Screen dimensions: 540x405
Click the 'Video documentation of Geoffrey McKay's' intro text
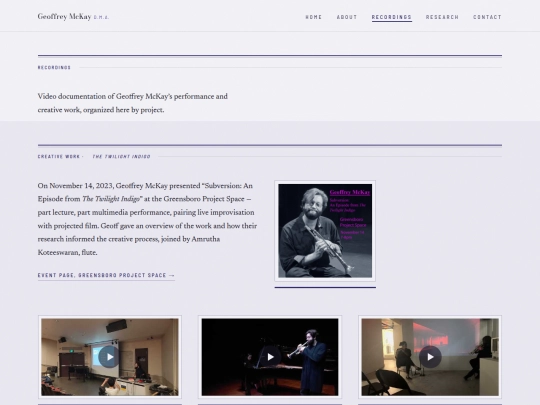pos(133,103)
